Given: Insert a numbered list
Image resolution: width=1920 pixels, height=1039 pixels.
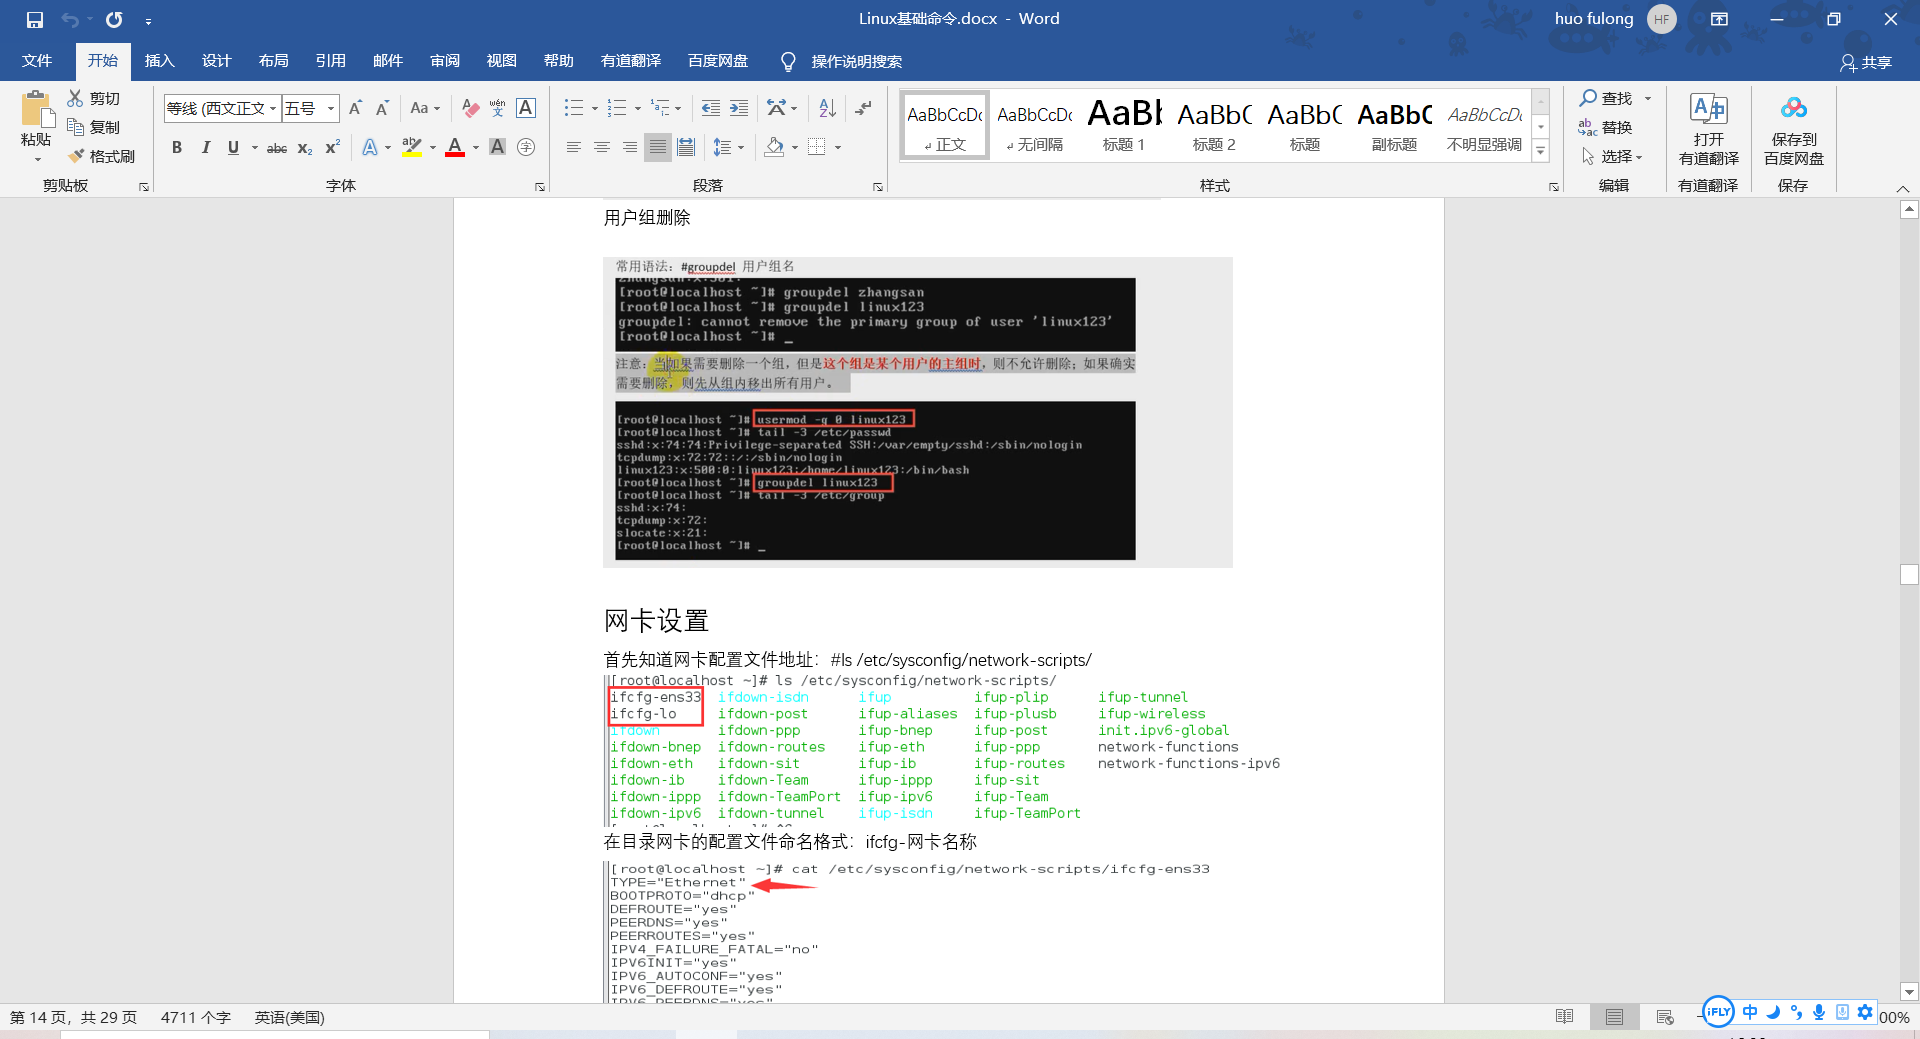Looking at the screenshot, I should click(x=617, y=108).
